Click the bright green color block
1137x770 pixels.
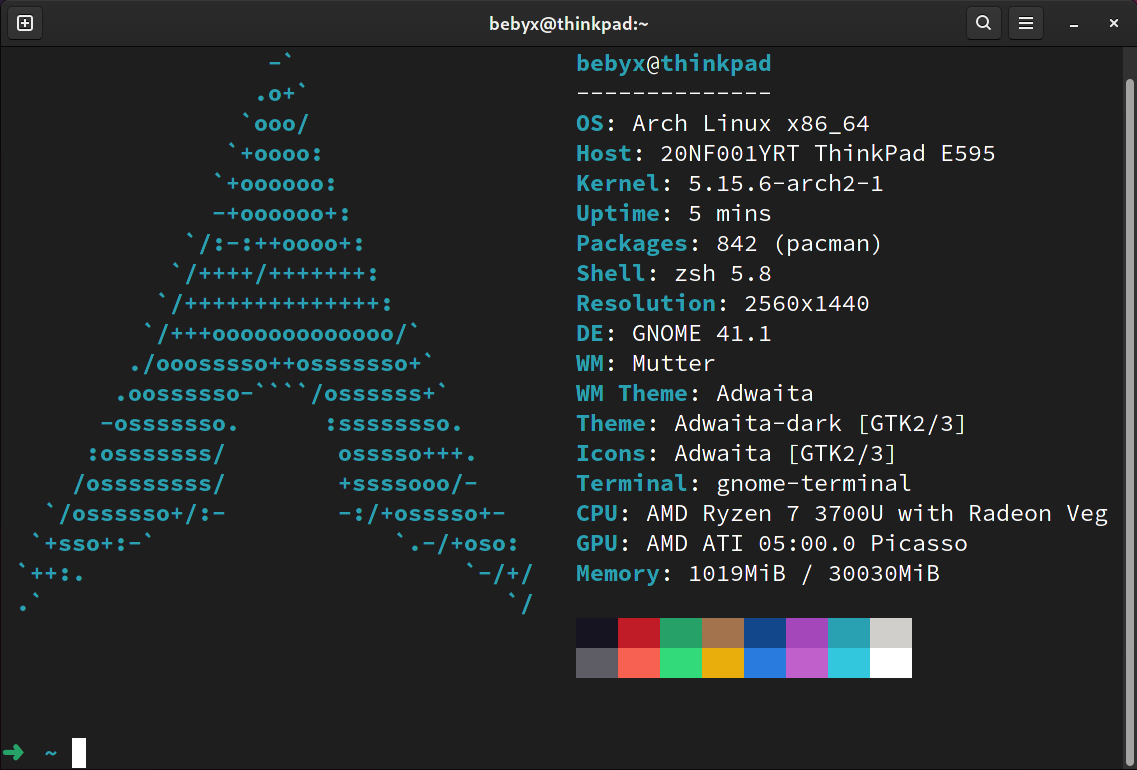coord(681,663)
